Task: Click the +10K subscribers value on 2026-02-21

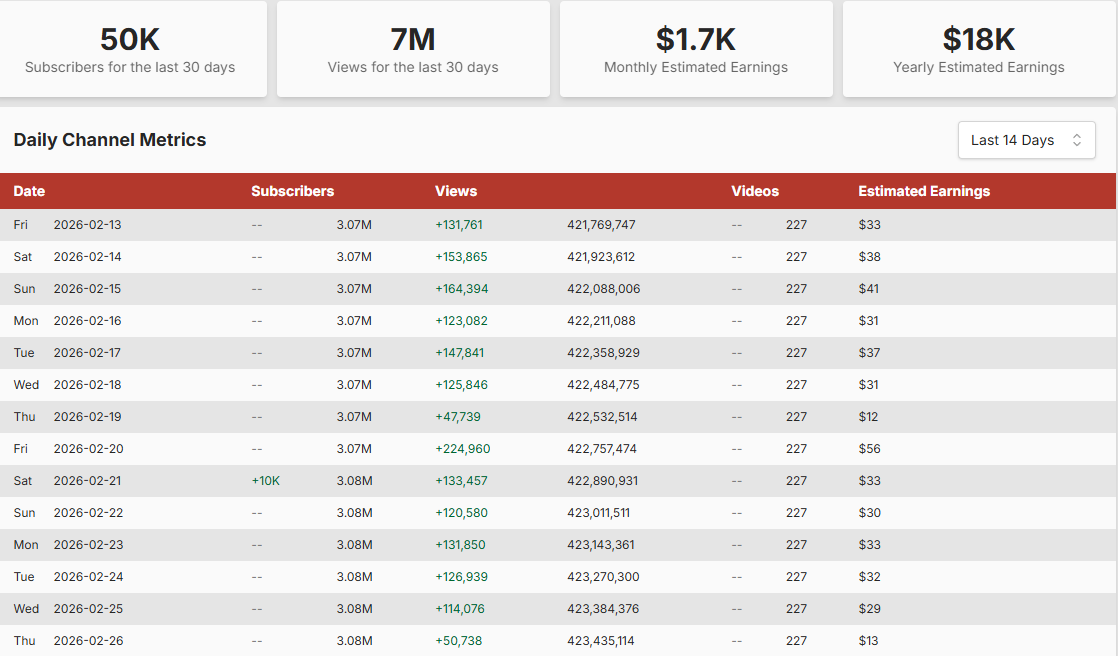Action: click(x=265, y=481)
